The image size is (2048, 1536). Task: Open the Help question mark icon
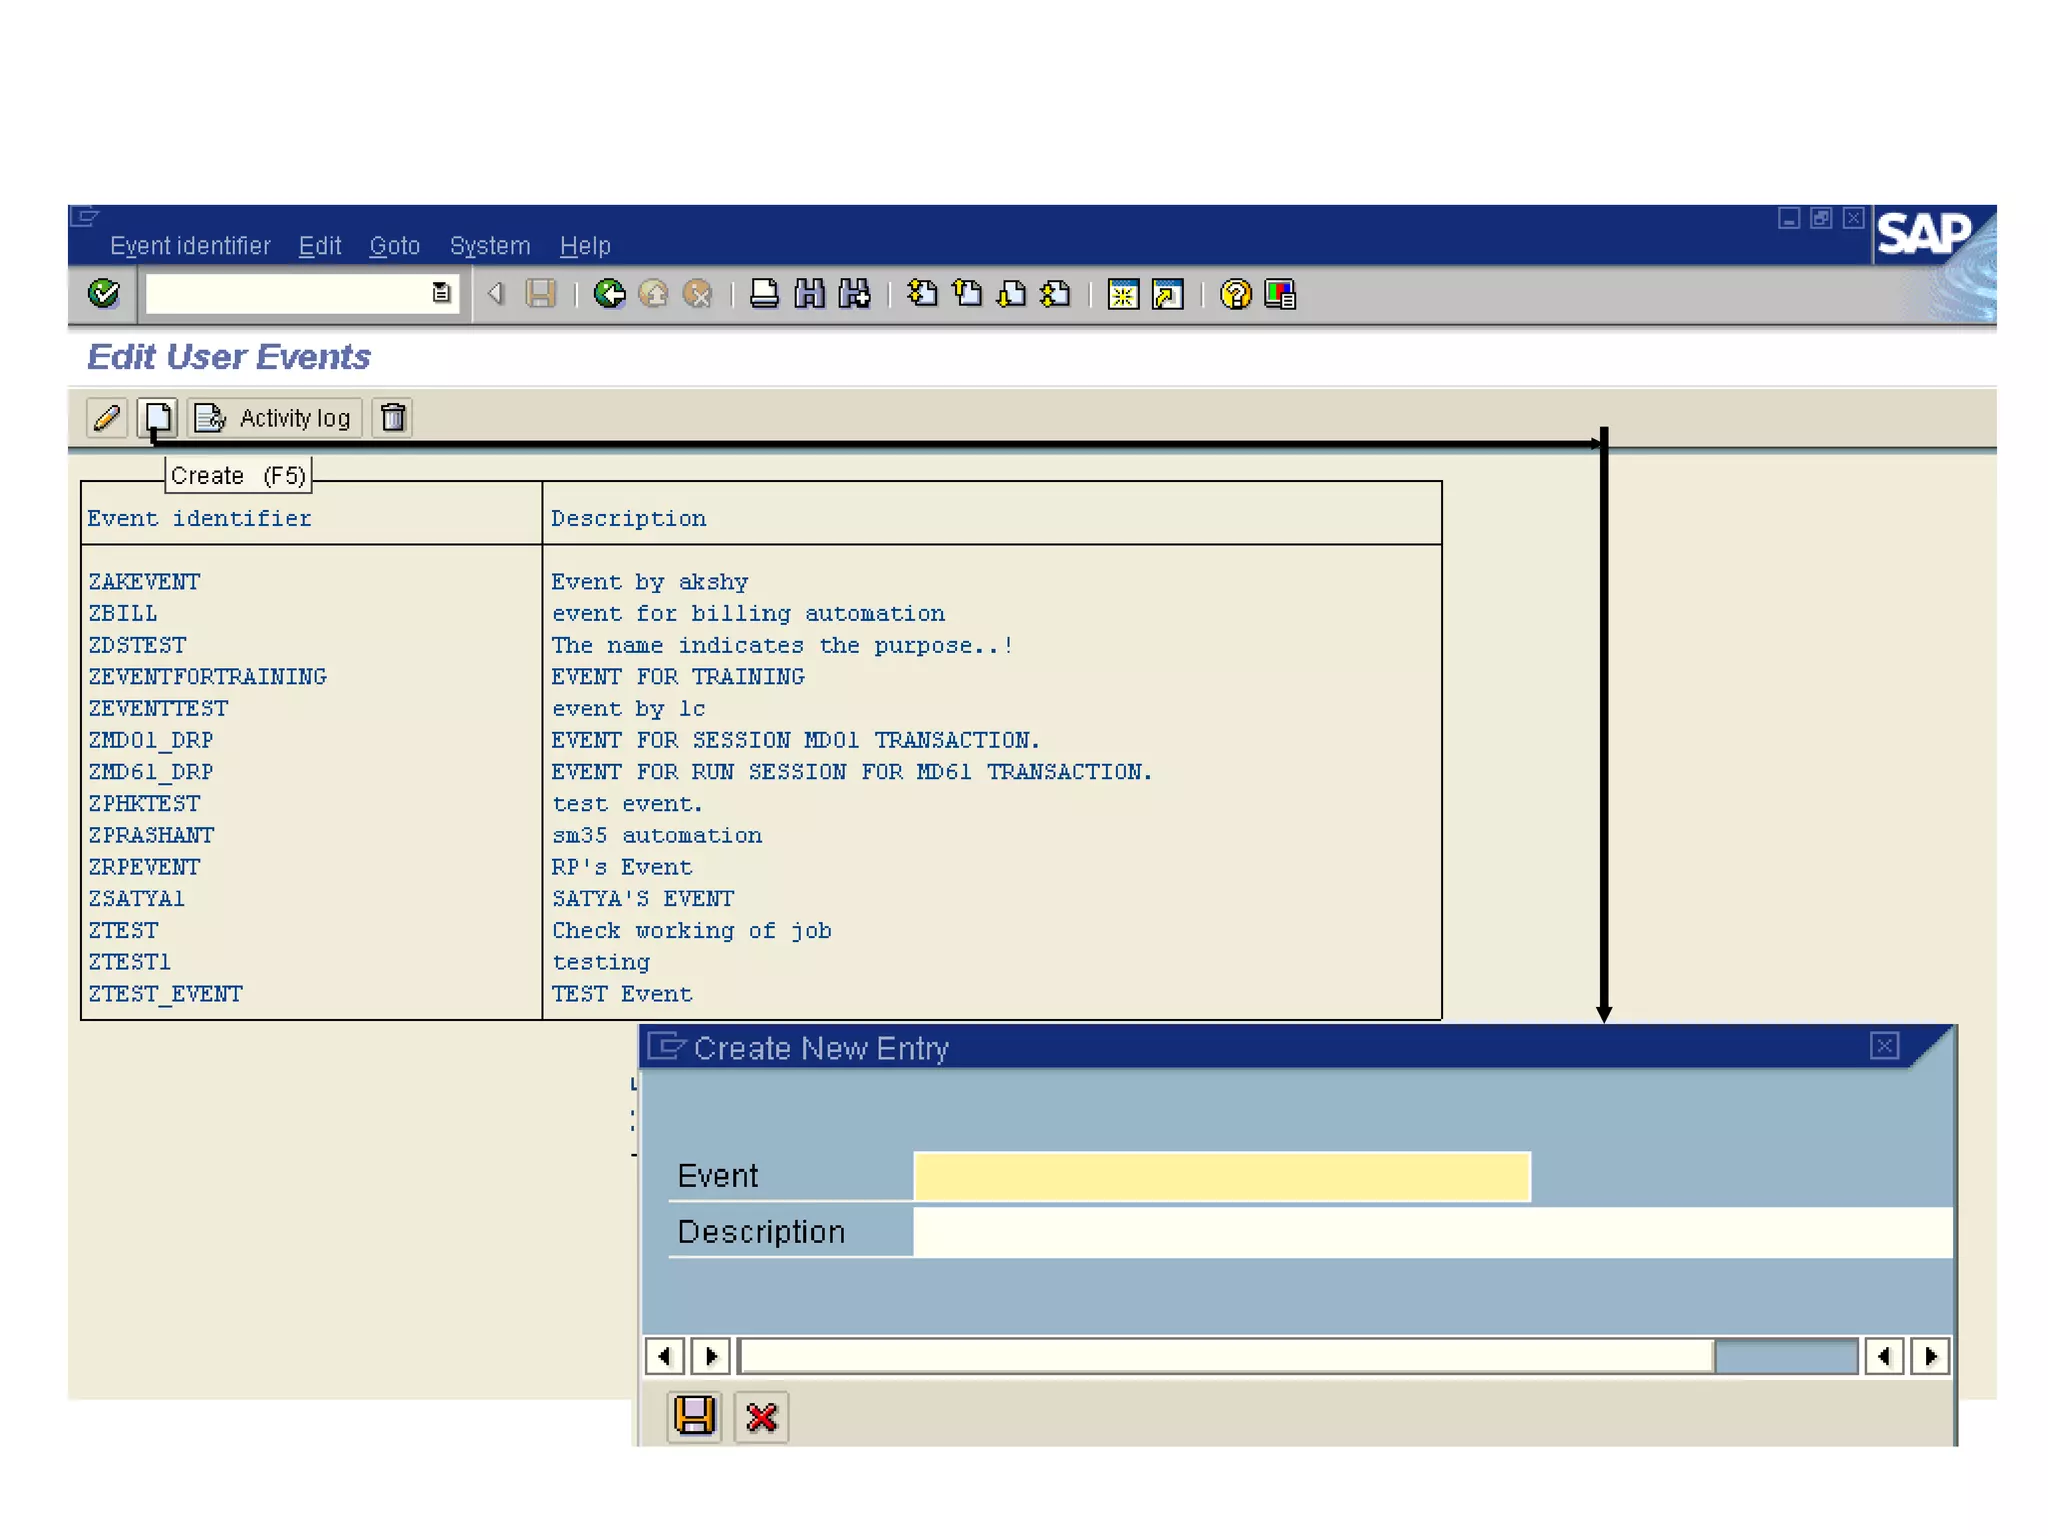click(1235, 294)
